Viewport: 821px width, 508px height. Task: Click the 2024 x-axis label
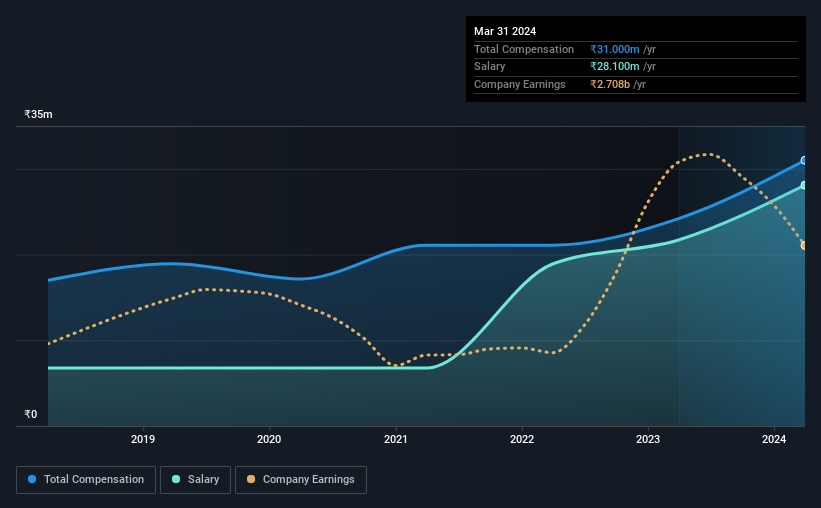774,439
